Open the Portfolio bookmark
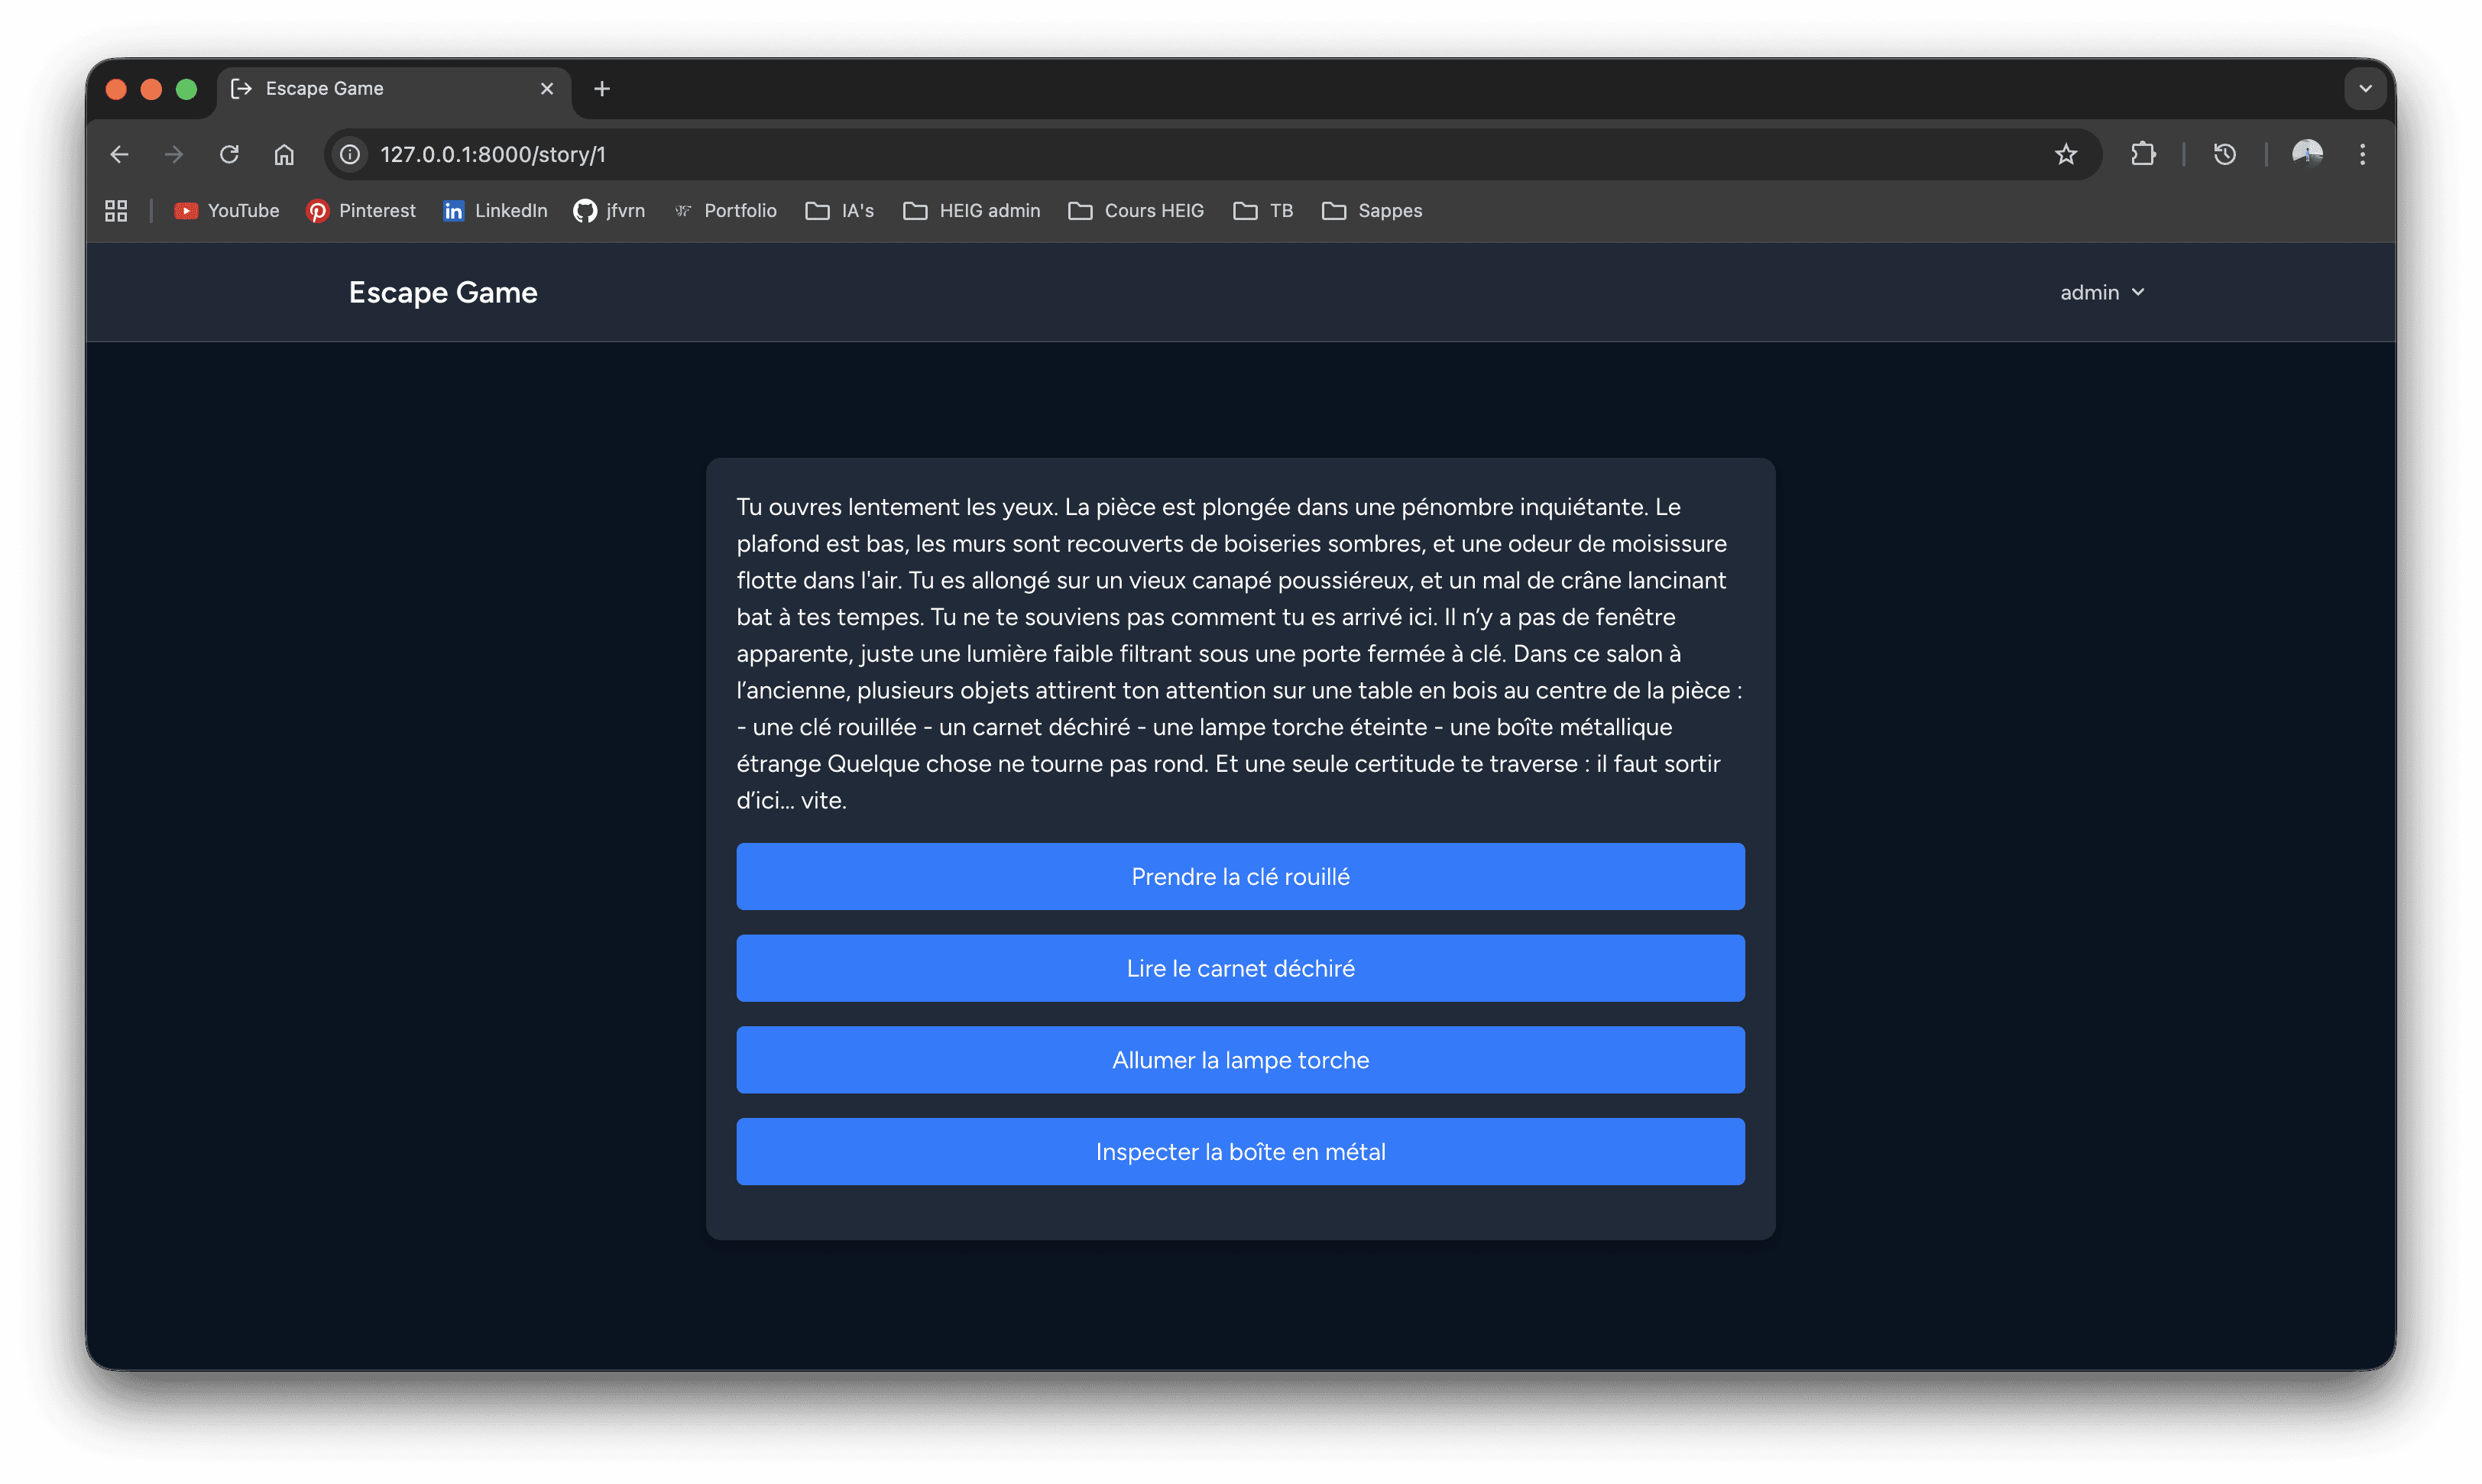The image size is (2482, 1484). pos(726,210)
